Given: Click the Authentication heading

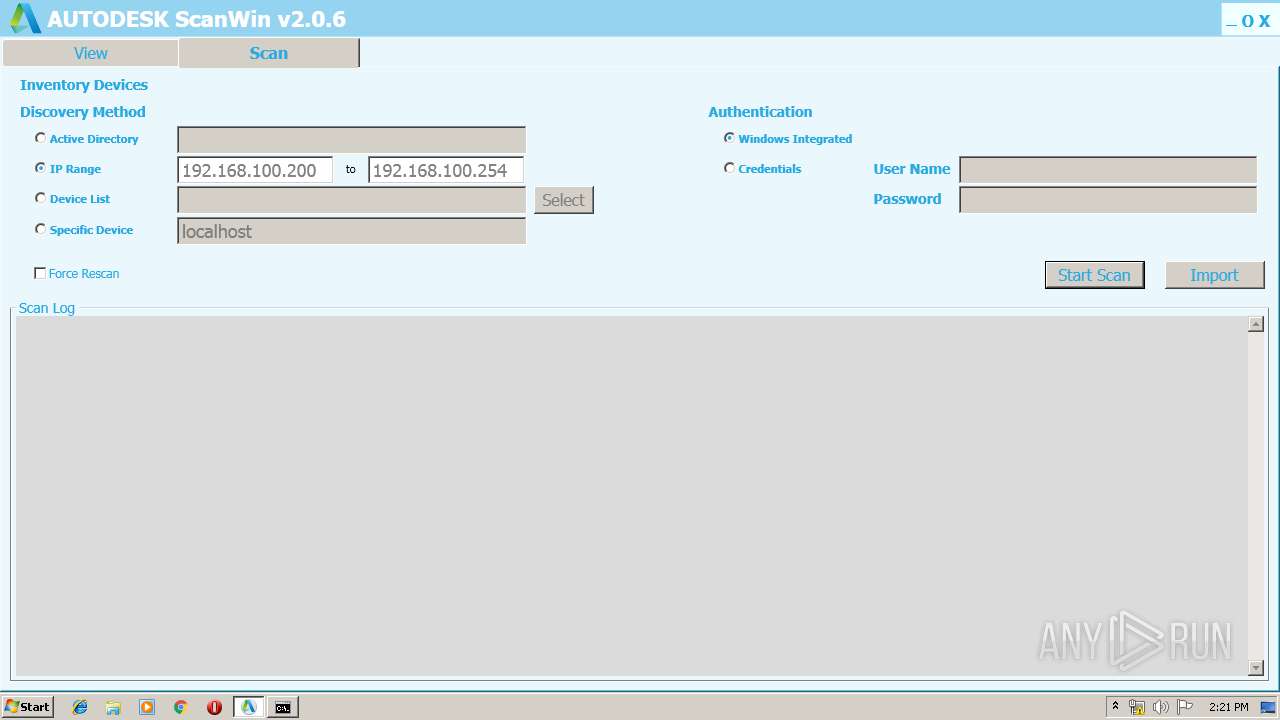Looking at the screenshot, I should (760, 112).
